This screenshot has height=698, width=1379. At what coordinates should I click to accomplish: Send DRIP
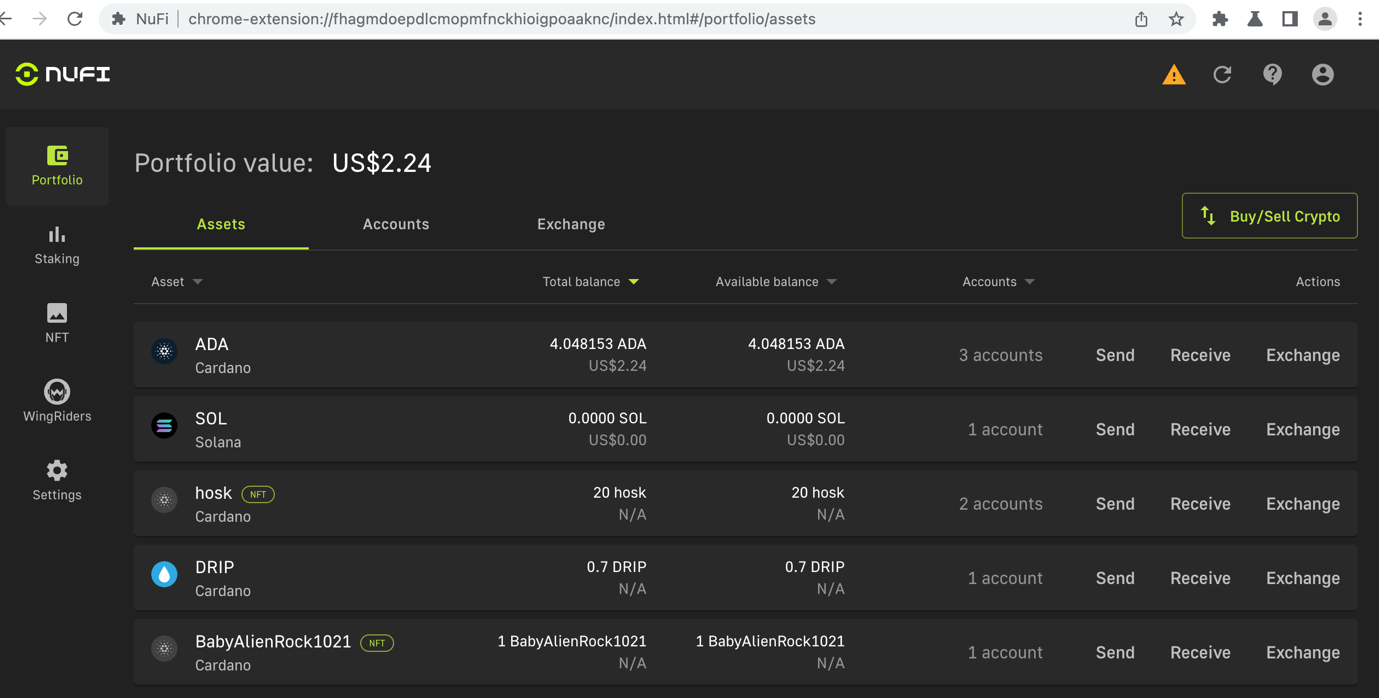(1115, 578)
